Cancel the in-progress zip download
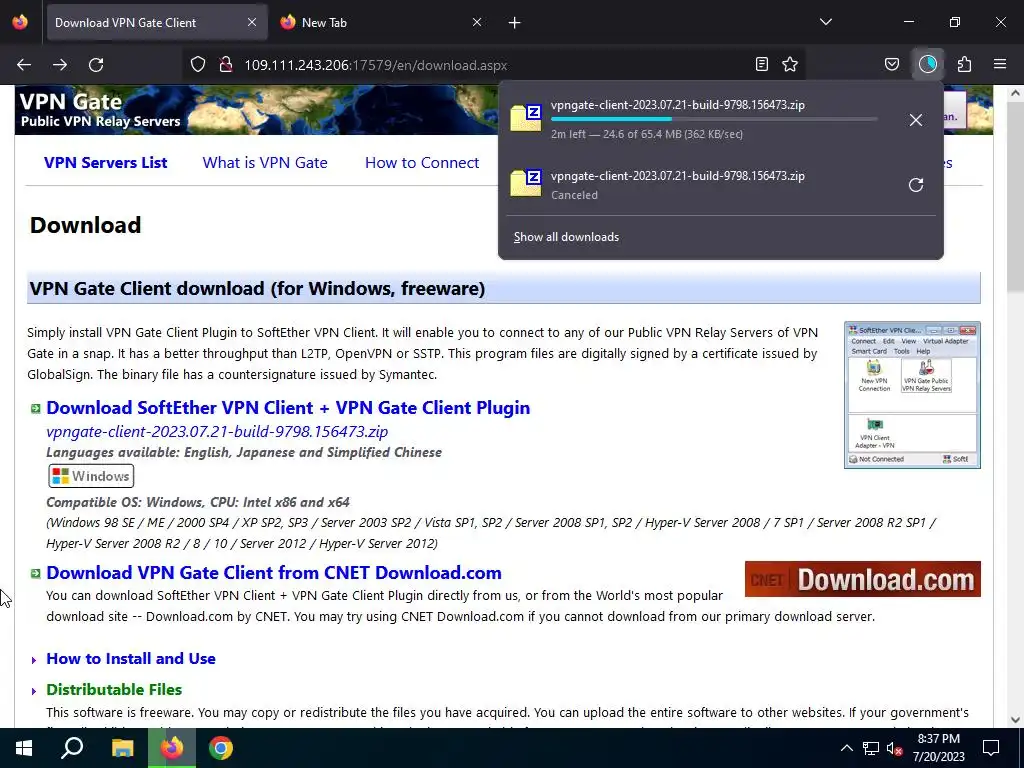This screenshot has width=1024, height=768. 916,120
